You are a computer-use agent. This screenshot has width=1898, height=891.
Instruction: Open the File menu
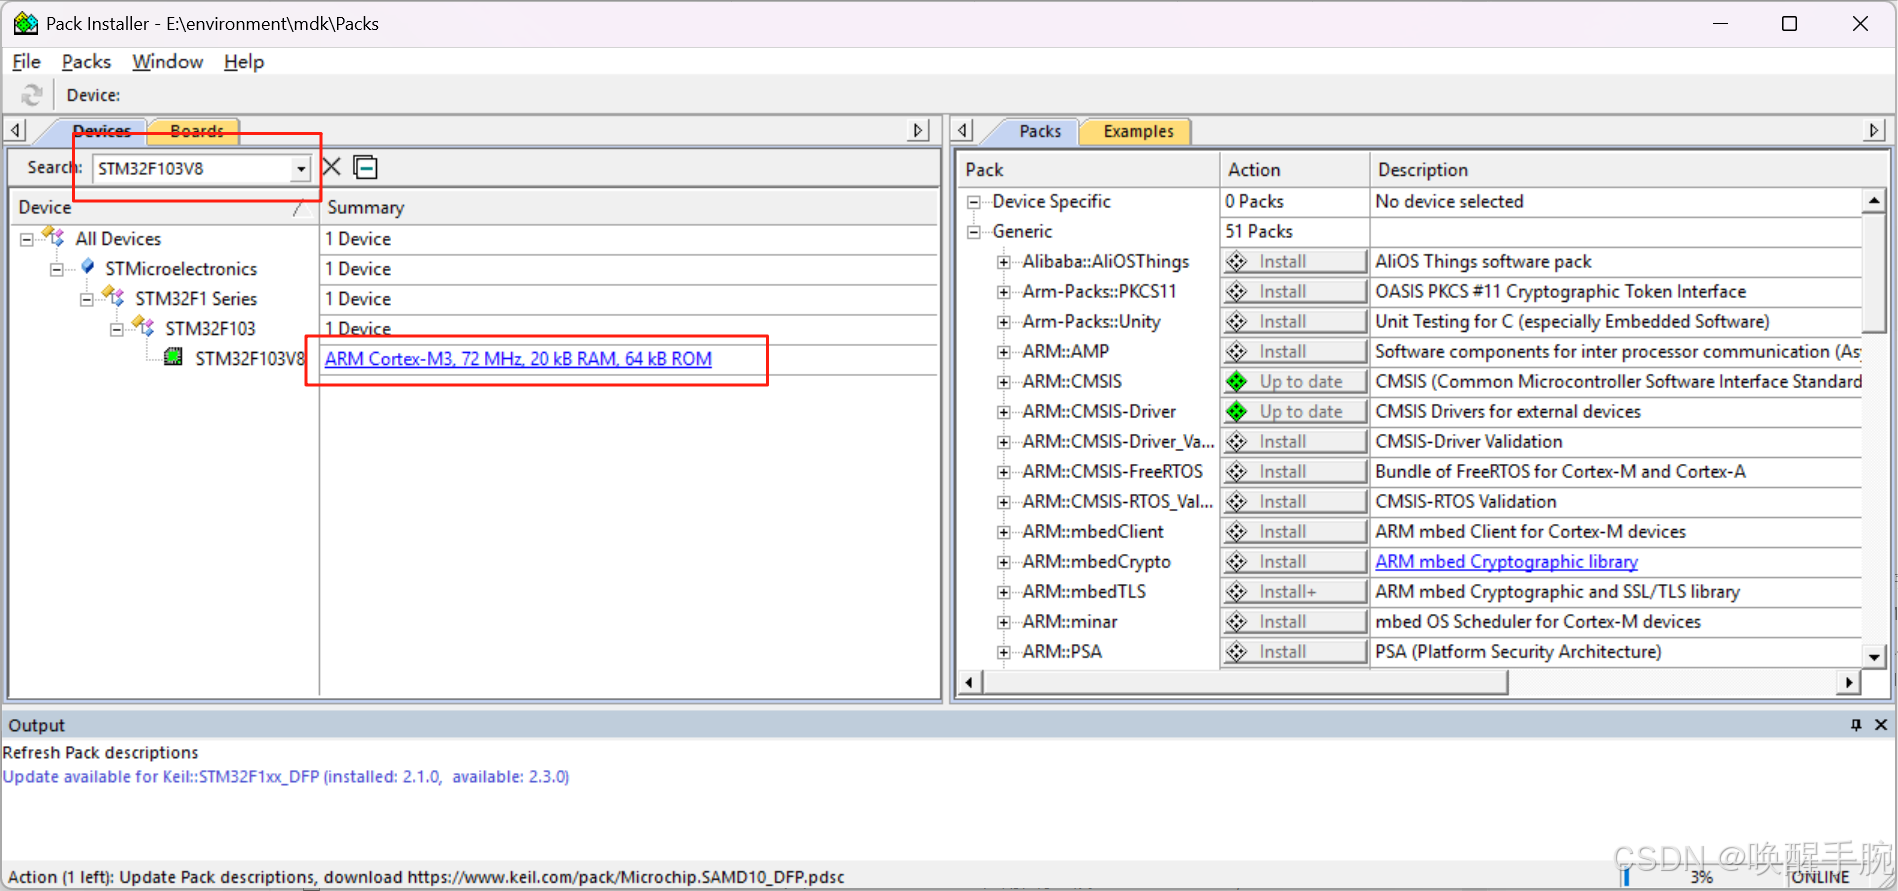tap(26, 61)
